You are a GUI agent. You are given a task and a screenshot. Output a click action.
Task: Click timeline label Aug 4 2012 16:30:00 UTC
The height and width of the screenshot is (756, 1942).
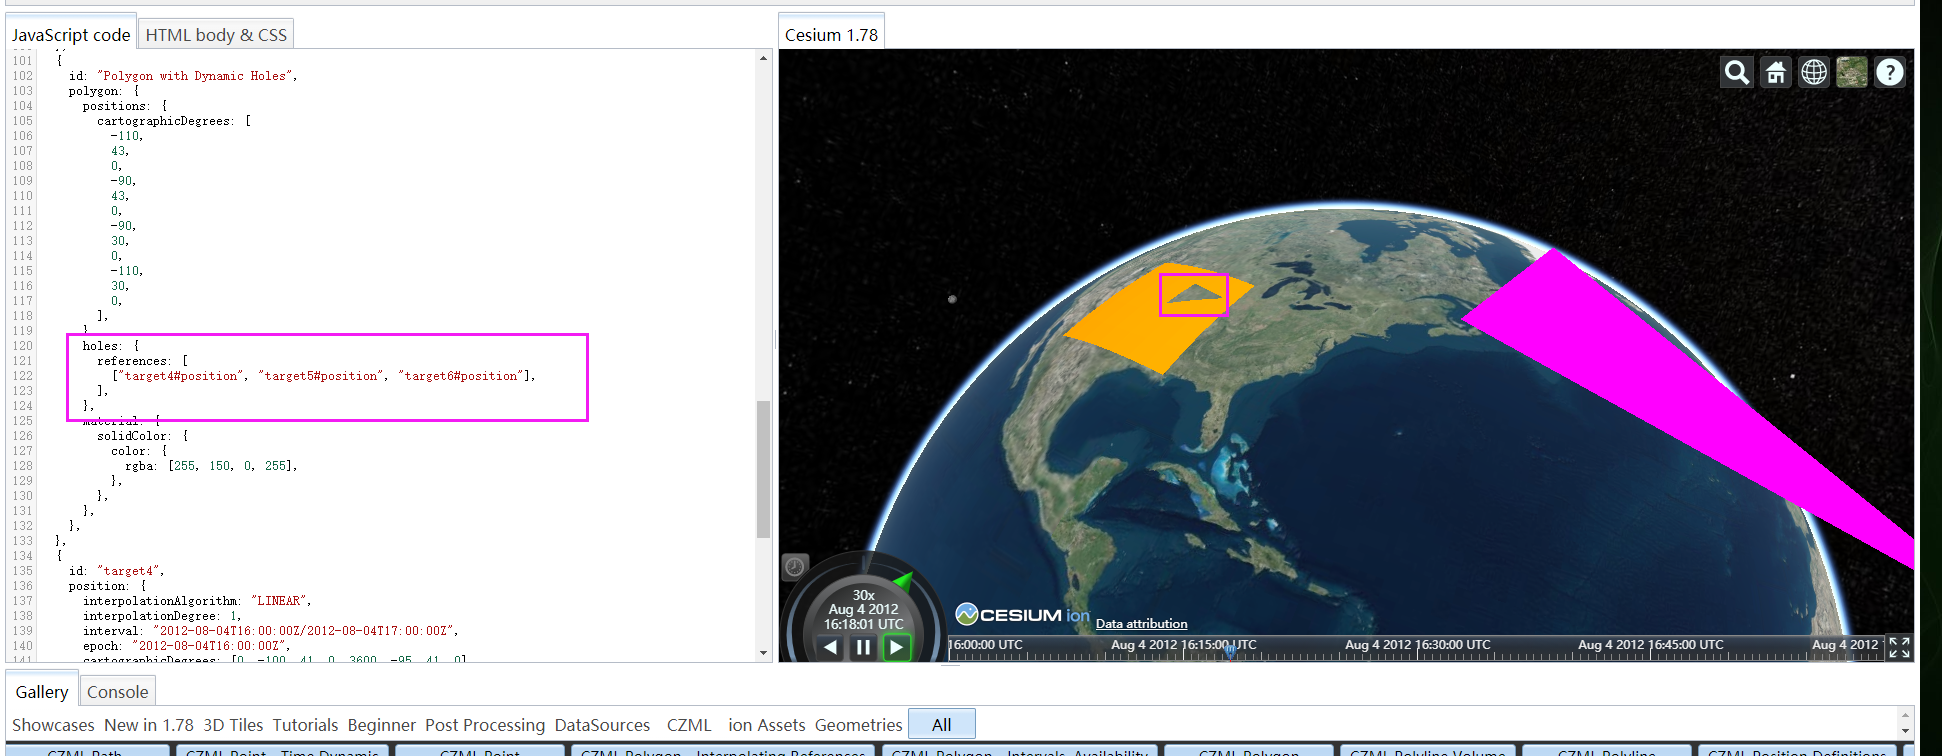click(x=1417, y=645)
